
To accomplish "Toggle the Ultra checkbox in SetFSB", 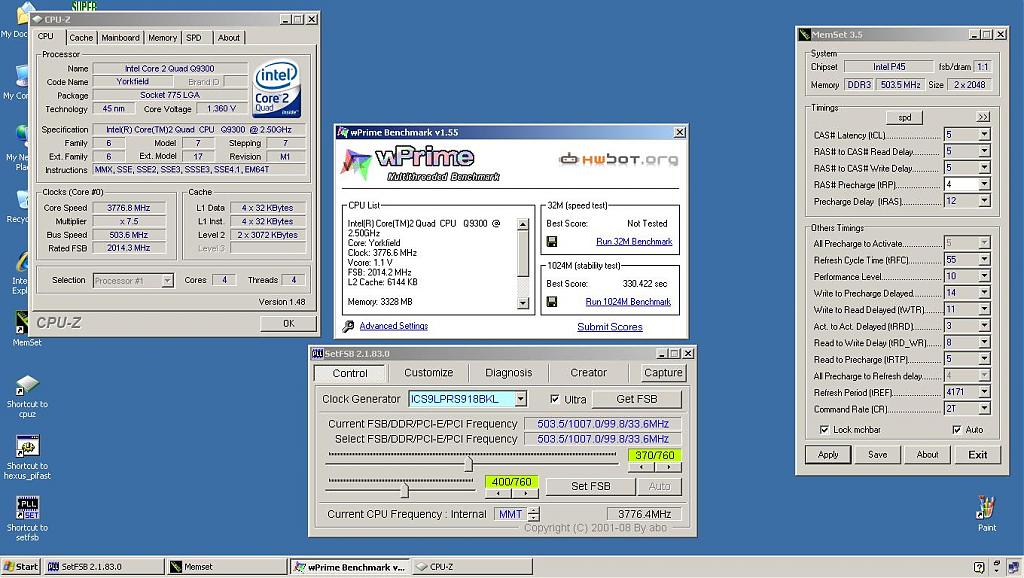I will click(x=554, y=399).
